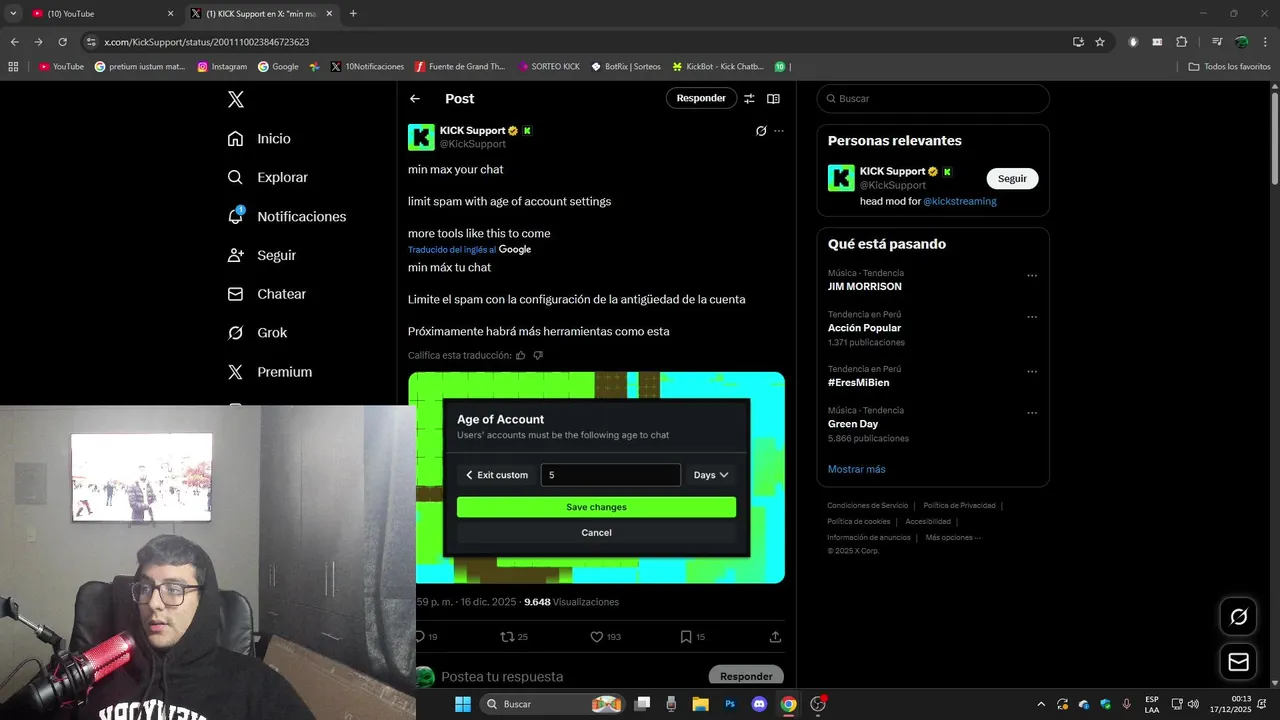
Task: Open Windows Start menu
Action: [x=463, y=704]
